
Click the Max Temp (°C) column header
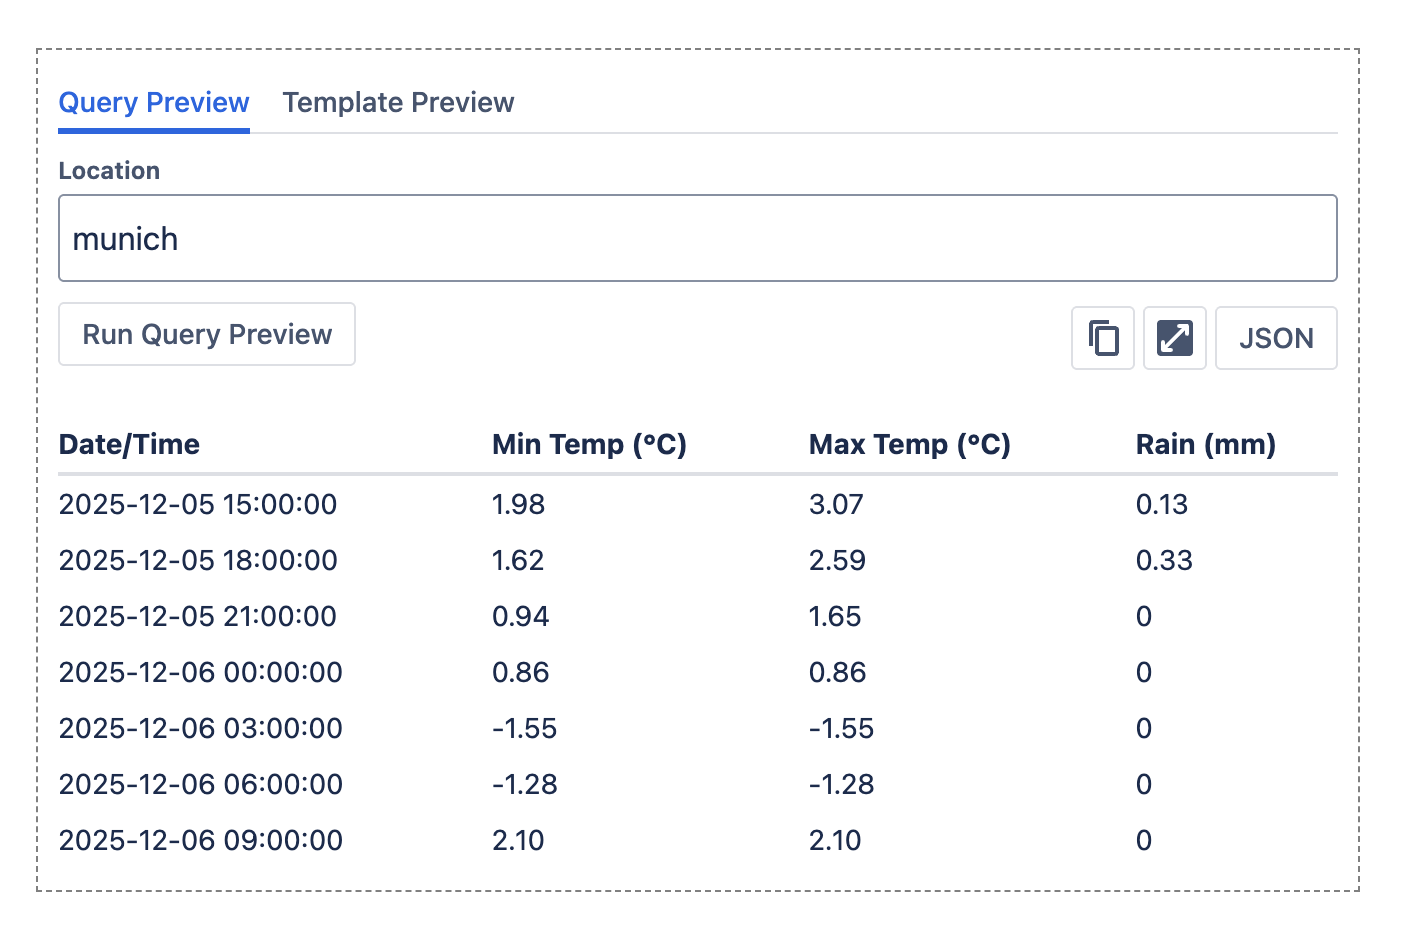pyautogui.click(x=909, y=444)
